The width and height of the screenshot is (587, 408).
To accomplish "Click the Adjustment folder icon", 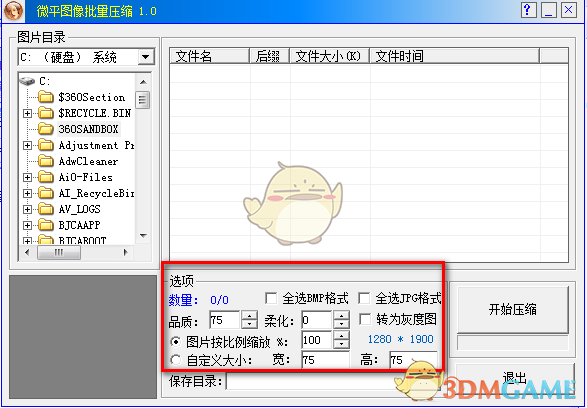I will point(46,145).
